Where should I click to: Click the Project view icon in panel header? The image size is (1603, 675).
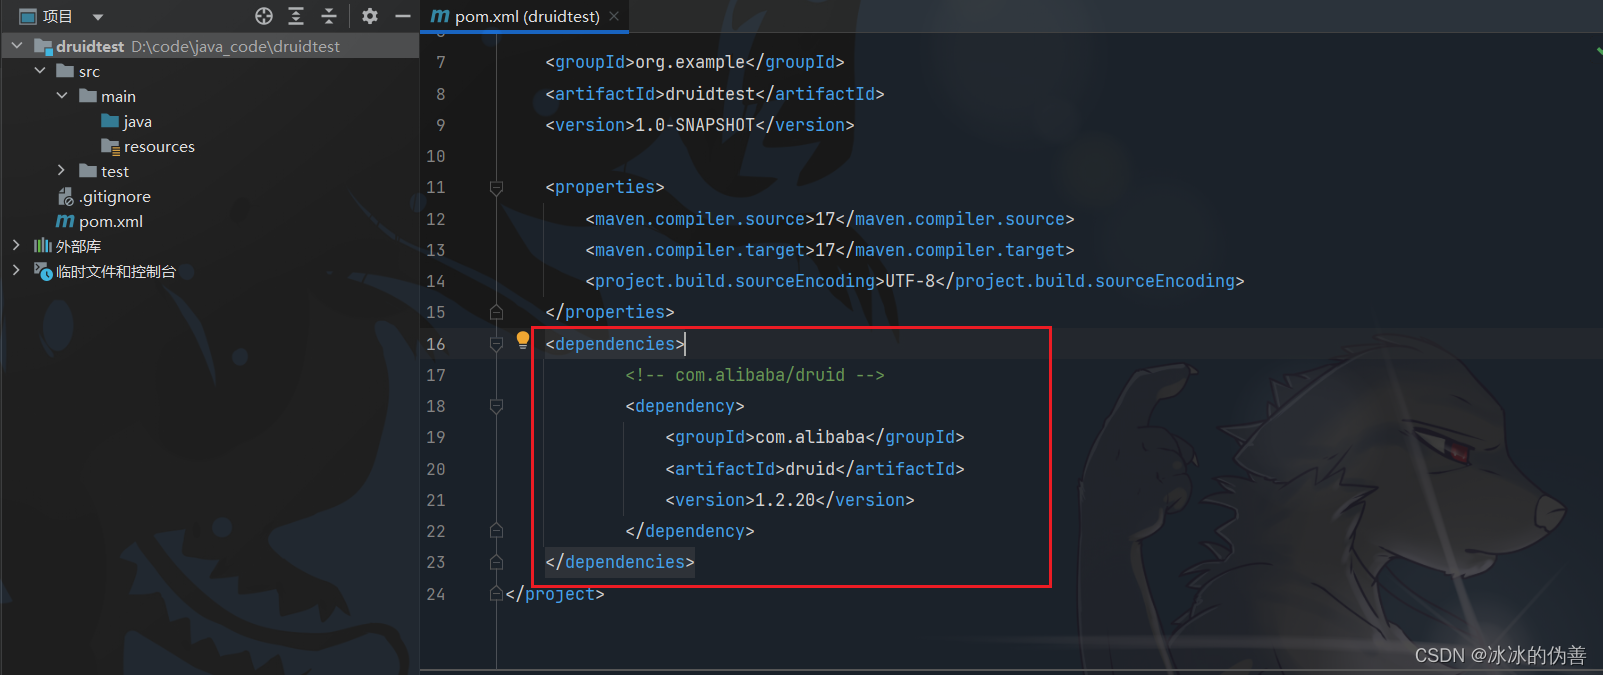(28, 16)
